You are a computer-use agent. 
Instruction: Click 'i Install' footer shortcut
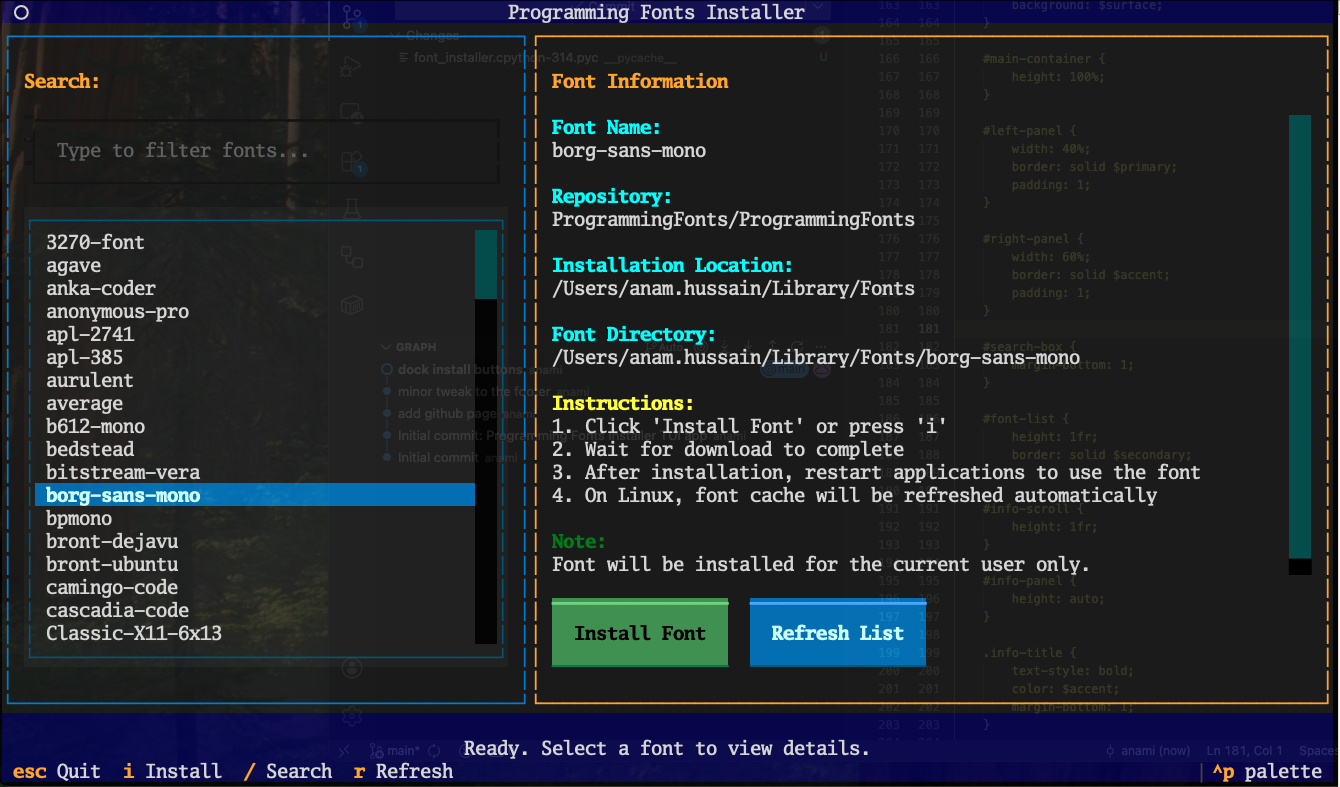[x=172, y=771]
